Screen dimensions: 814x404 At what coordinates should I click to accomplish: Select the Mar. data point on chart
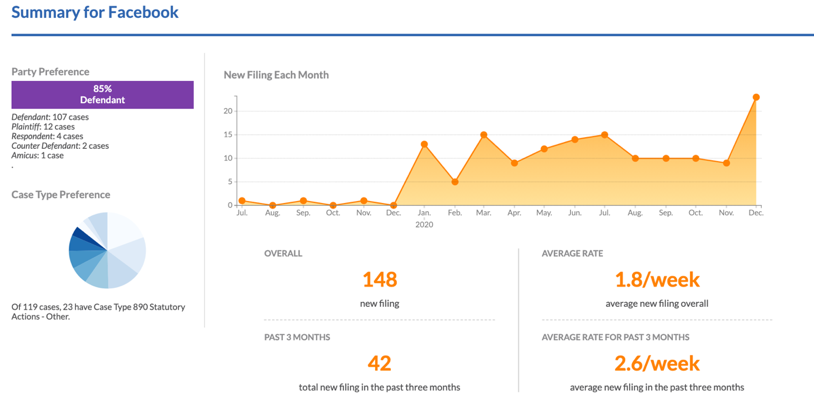point(483,135)
